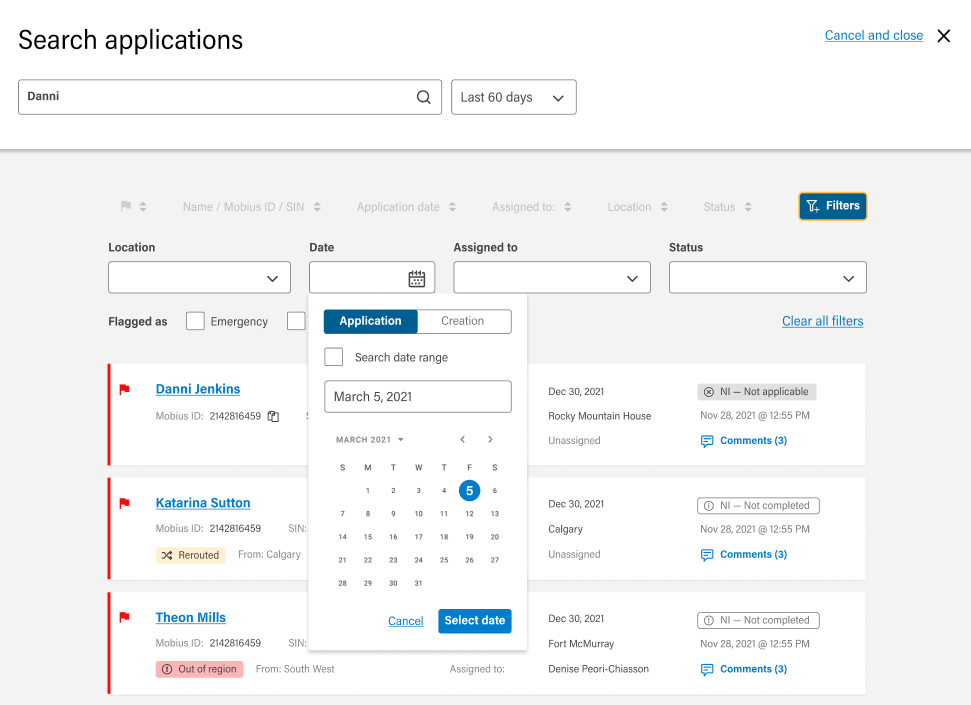Open the Last 60 days dropdown

(x=514, y=97)
